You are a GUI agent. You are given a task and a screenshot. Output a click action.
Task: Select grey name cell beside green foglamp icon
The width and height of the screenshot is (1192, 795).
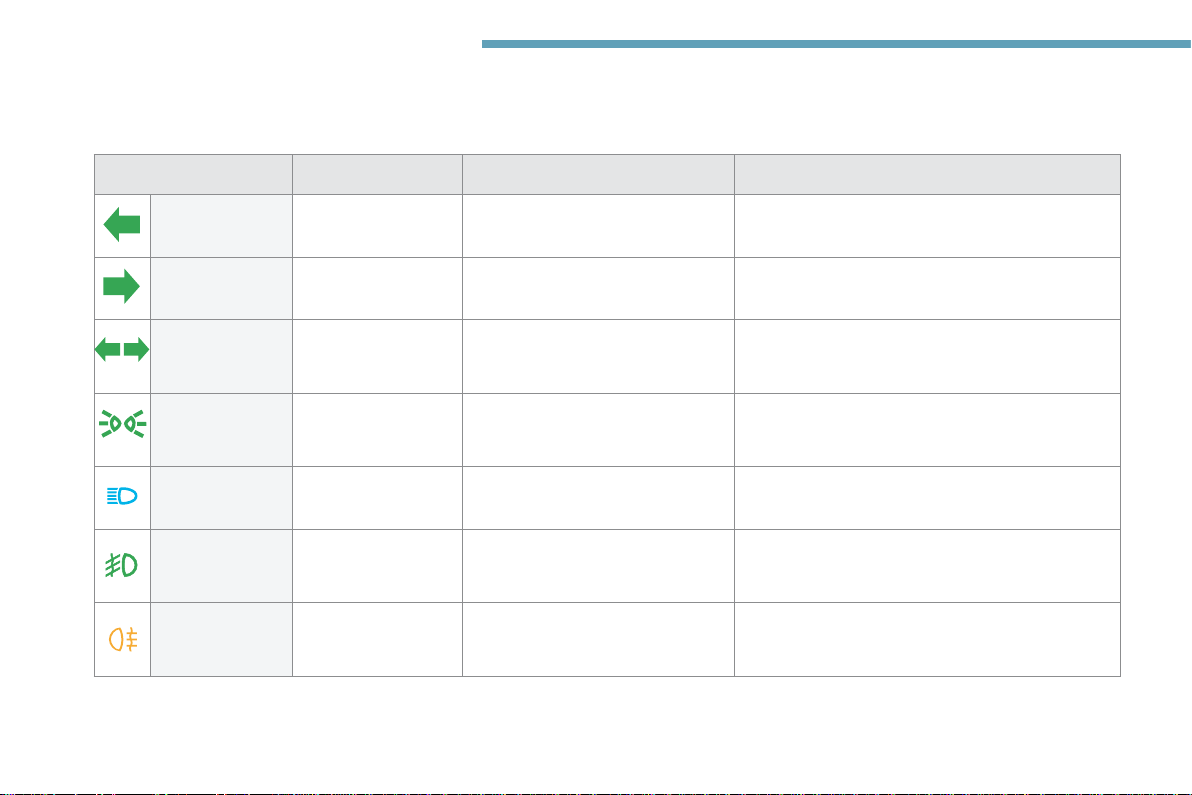pyautogui.click(x=221, y=566)
